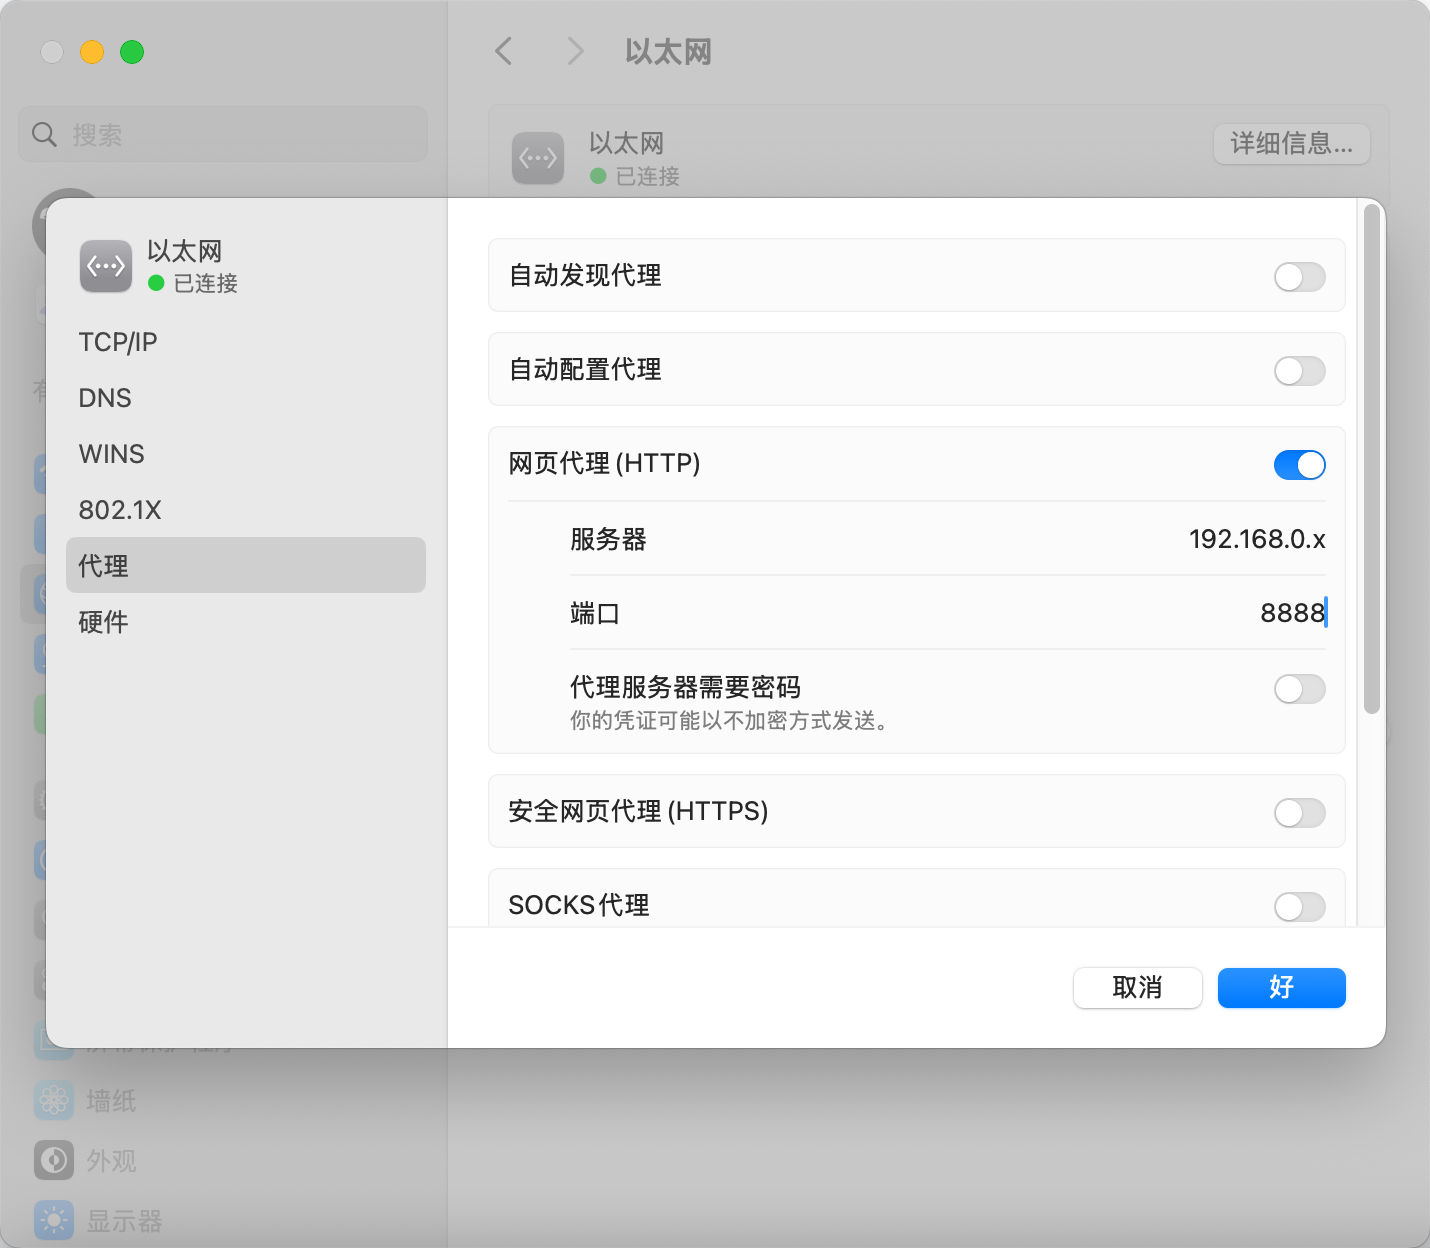The image size is (1430, 1248).
Task: Open the 外观 (Appearance) settings icon
Action: [53, 1160]
